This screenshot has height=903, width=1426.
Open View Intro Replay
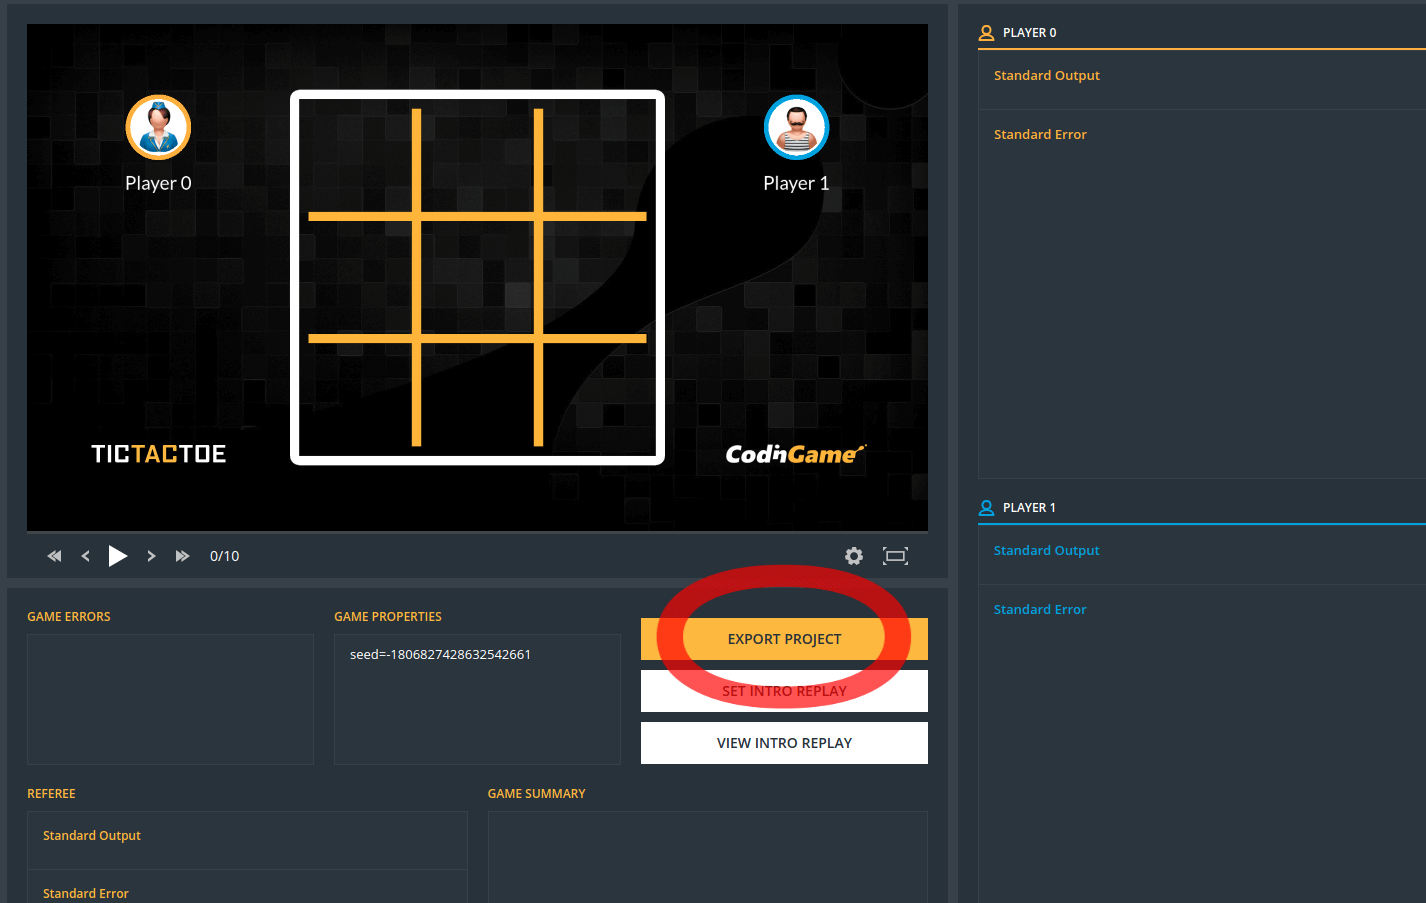[x=784, y=743]
